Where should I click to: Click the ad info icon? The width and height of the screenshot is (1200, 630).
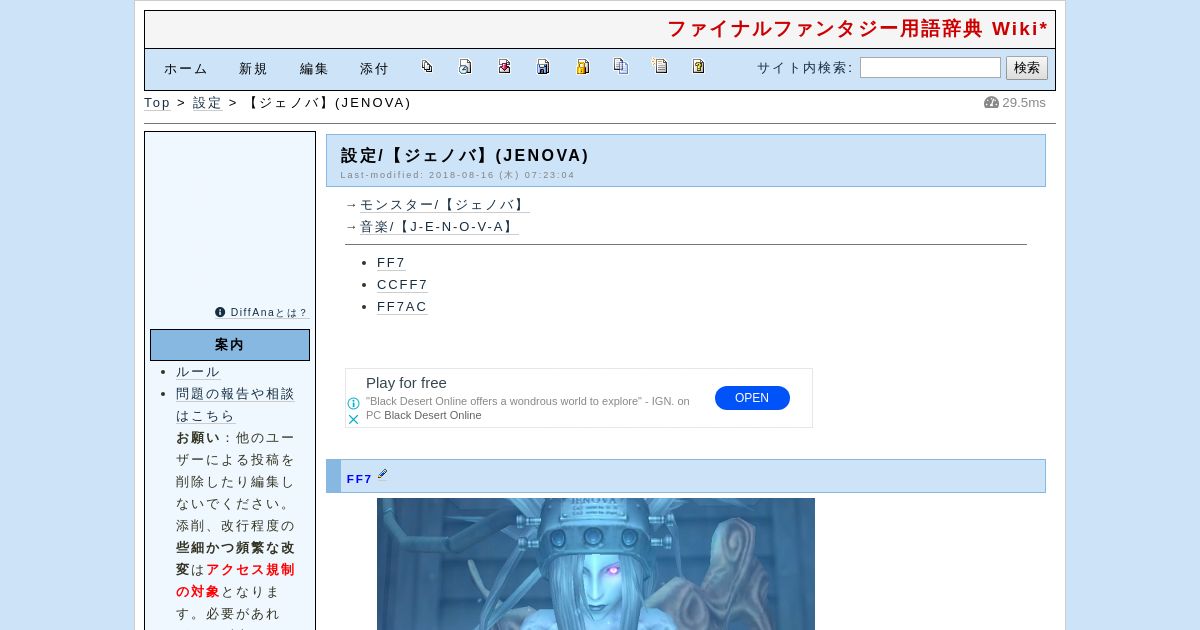[x=353, y=404]
